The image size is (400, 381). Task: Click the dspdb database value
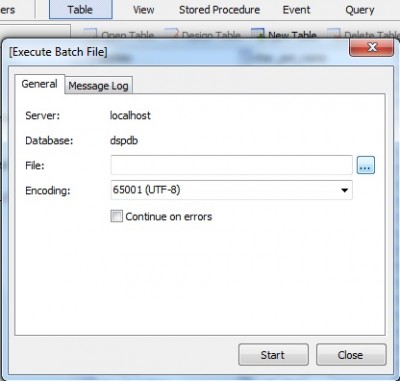tap(124, 140)
